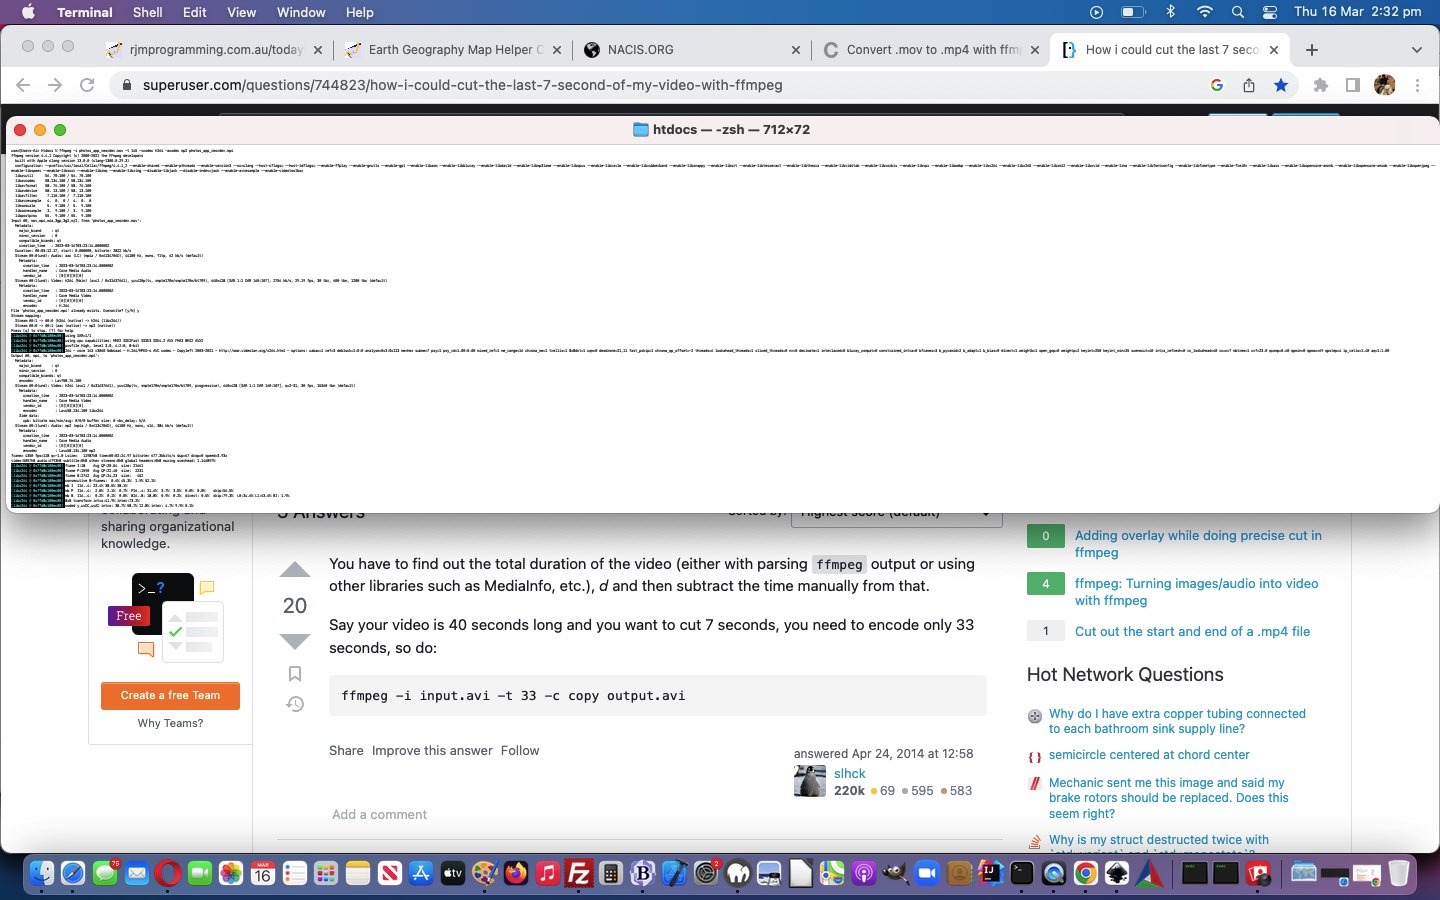Open the Chrome extensions puzzle icon
The width and height of the screenshot is (1440, 900).
click(1321, 85)
